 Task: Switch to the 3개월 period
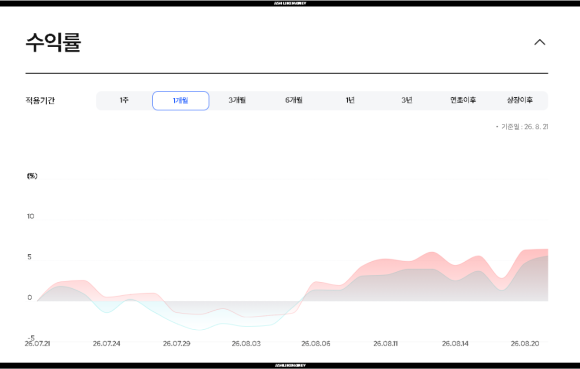coord(237,100)
